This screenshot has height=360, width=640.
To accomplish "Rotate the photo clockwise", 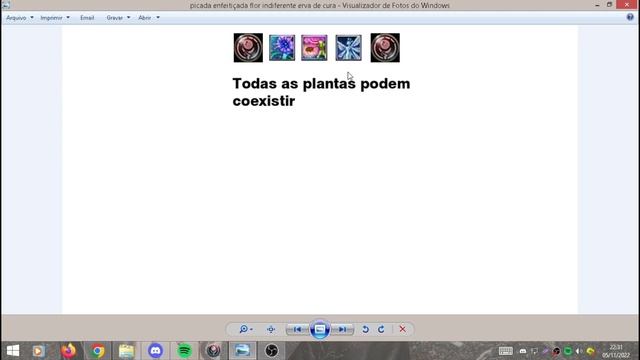I will 381,329.
